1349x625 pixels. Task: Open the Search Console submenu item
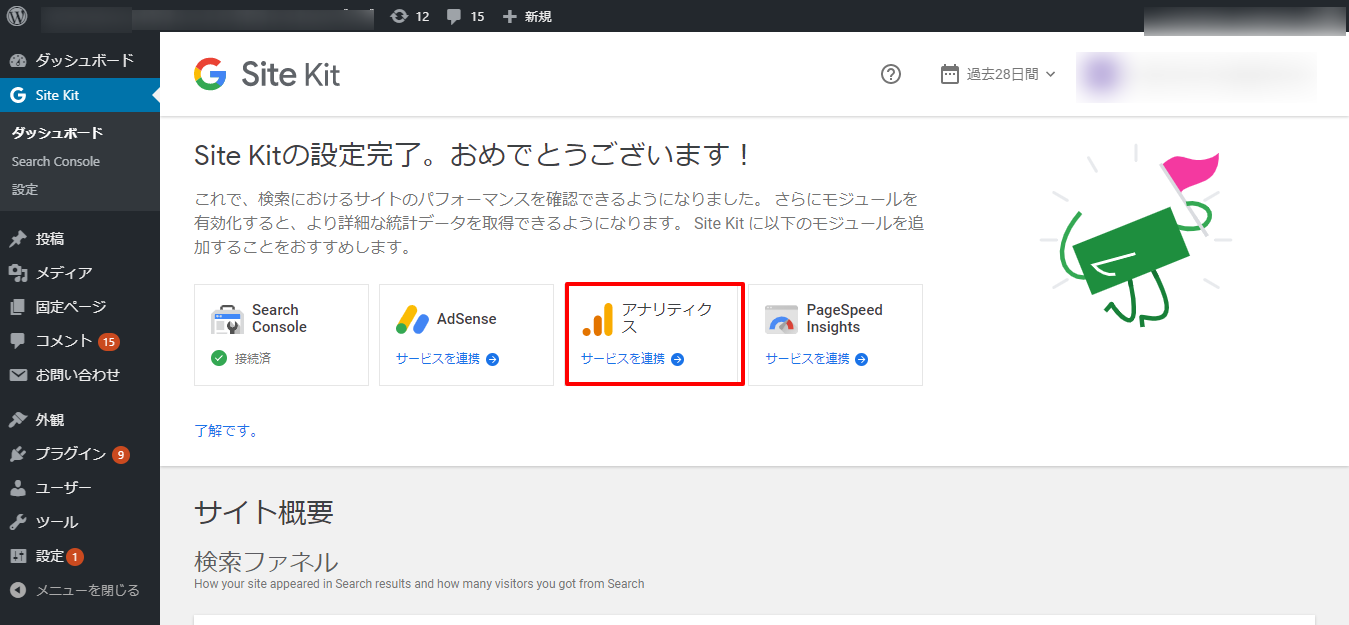56,161
